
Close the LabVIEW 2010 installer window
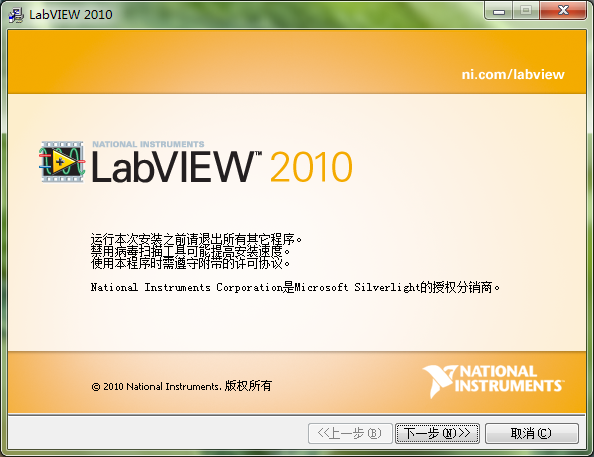pyautogui.click(x=563, y=11)
